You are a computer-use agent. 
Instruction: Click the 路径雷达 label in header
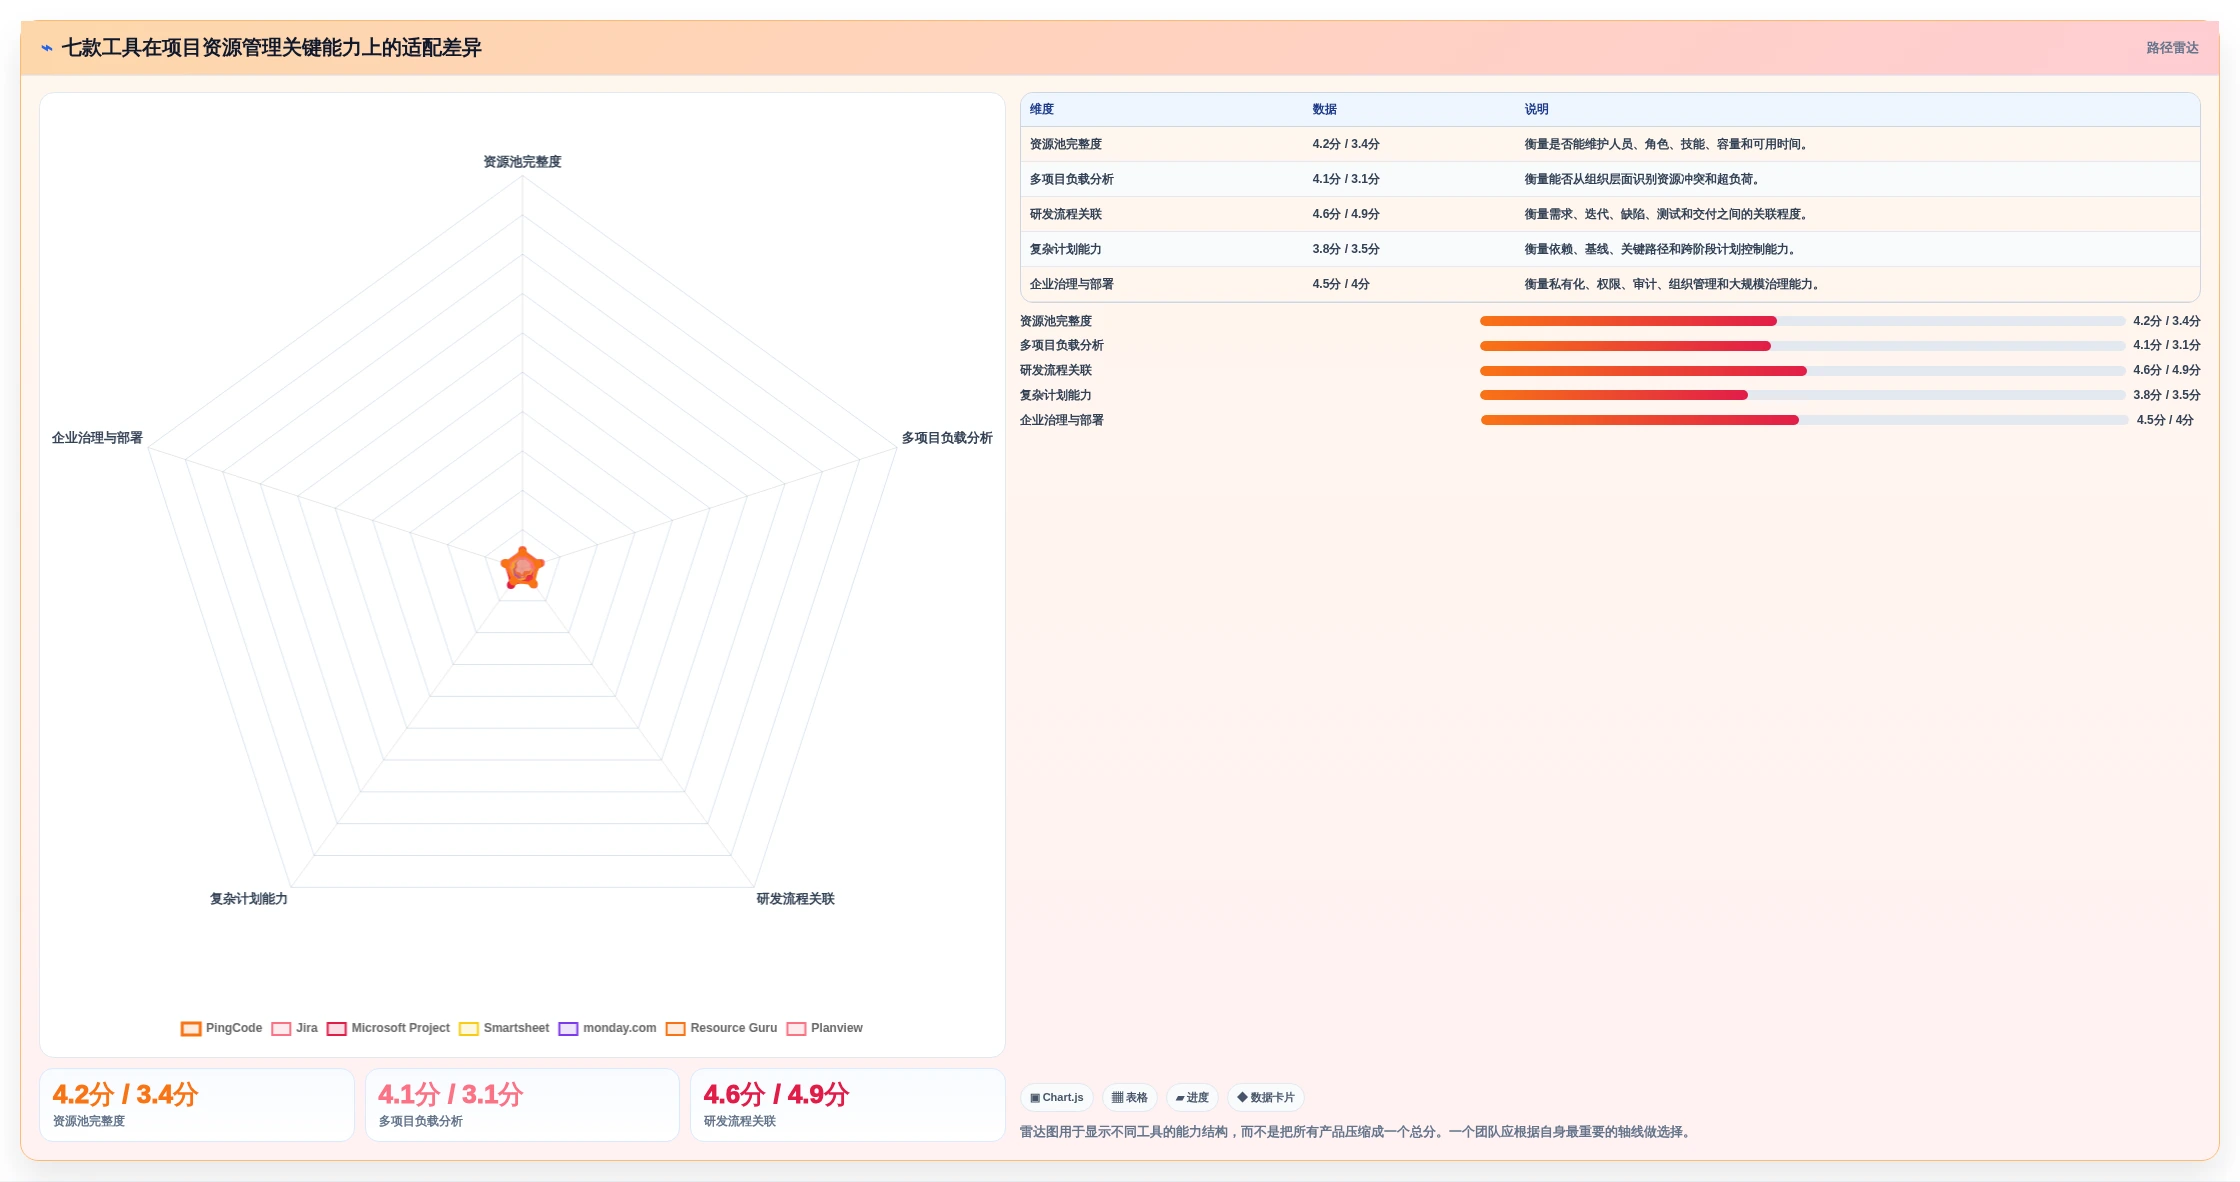coord(2172,48)
